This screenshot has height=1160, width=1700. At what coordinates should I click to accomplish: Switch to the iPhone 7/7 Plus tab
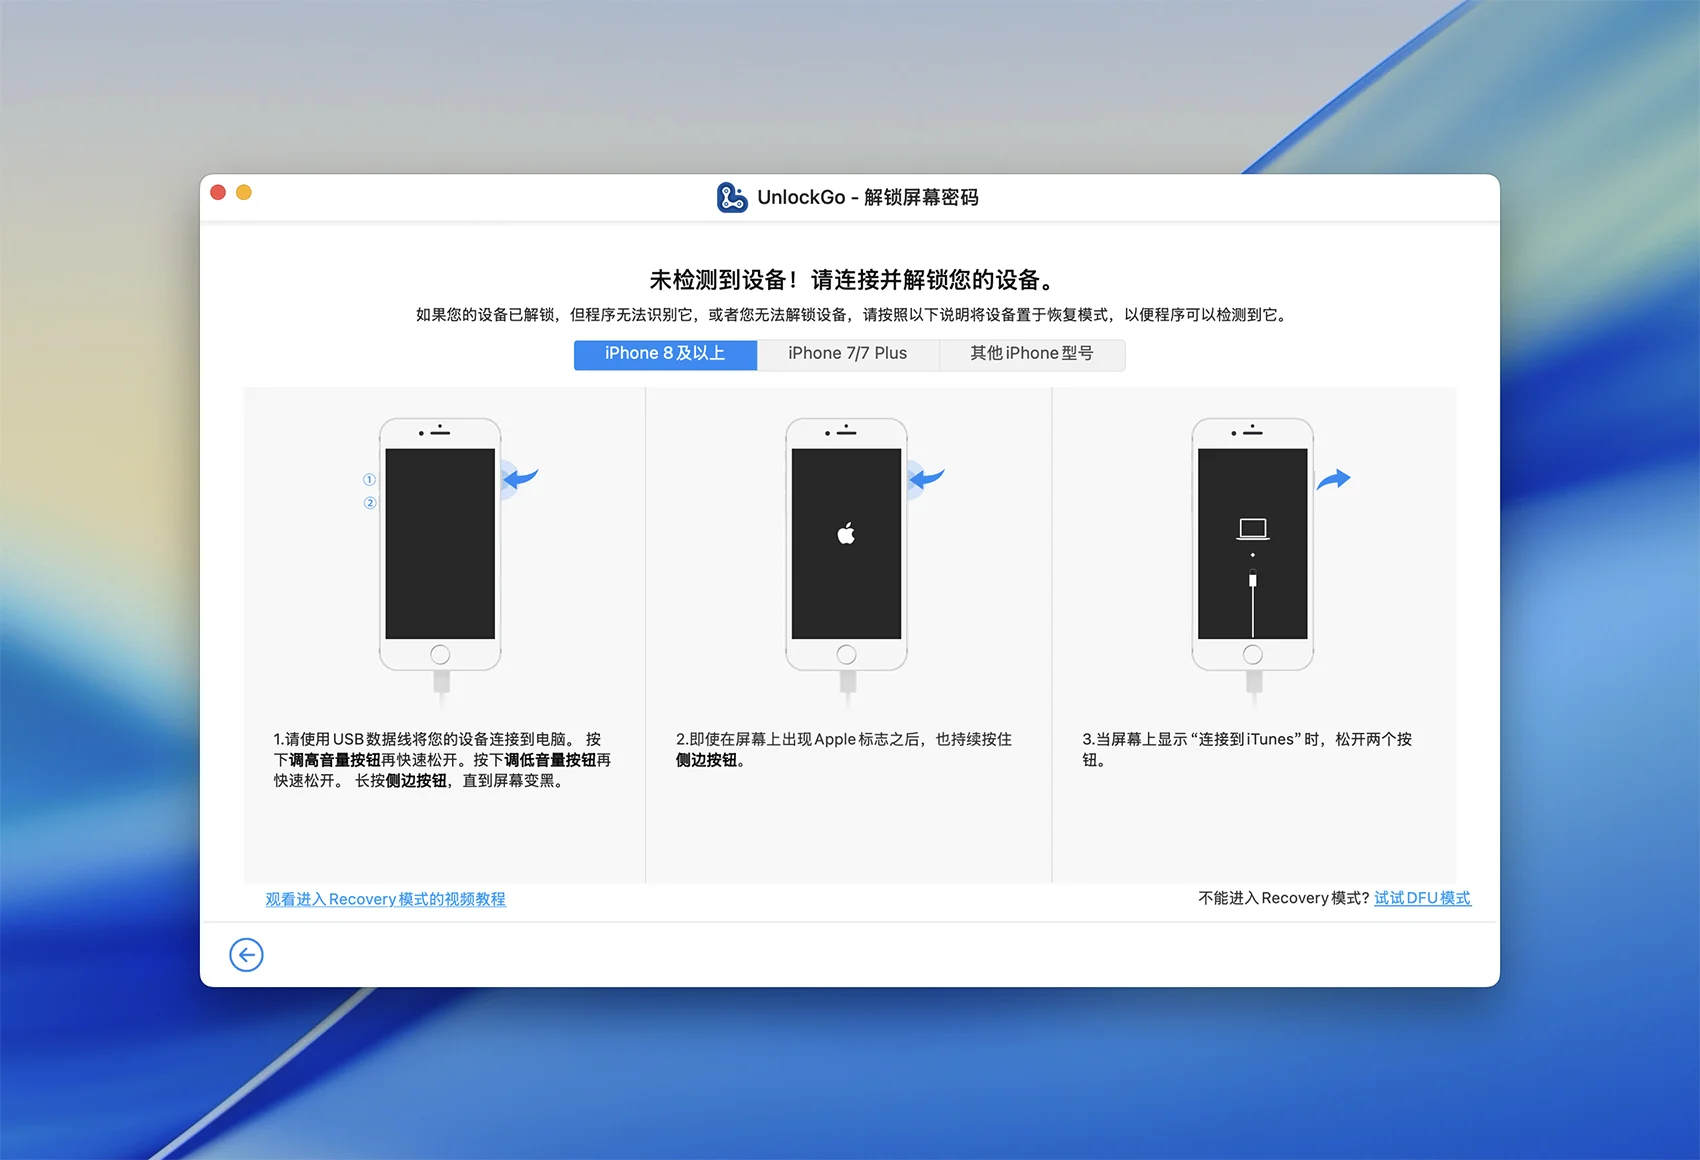click(847, 354)
